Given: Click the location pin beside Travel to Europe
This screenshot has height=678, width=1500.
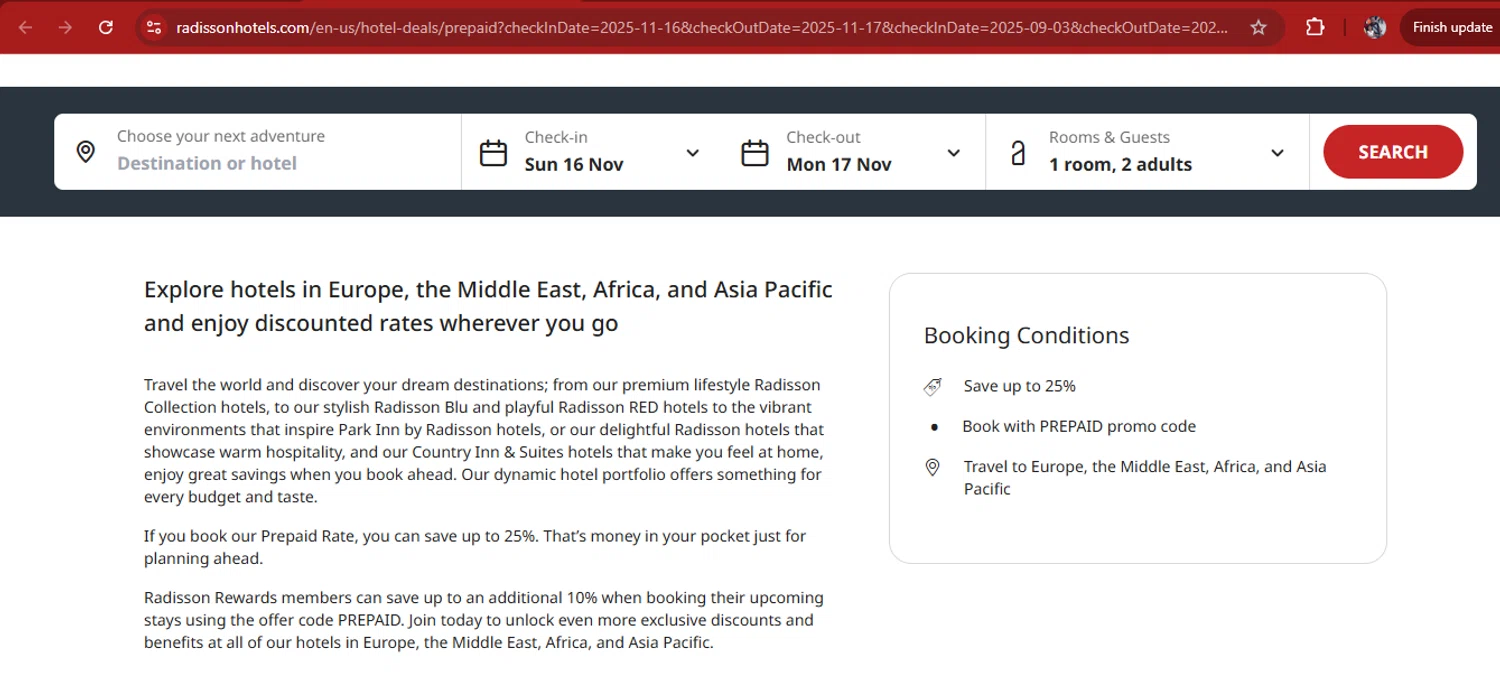Looking at the screenshot, I should point(932,467).
